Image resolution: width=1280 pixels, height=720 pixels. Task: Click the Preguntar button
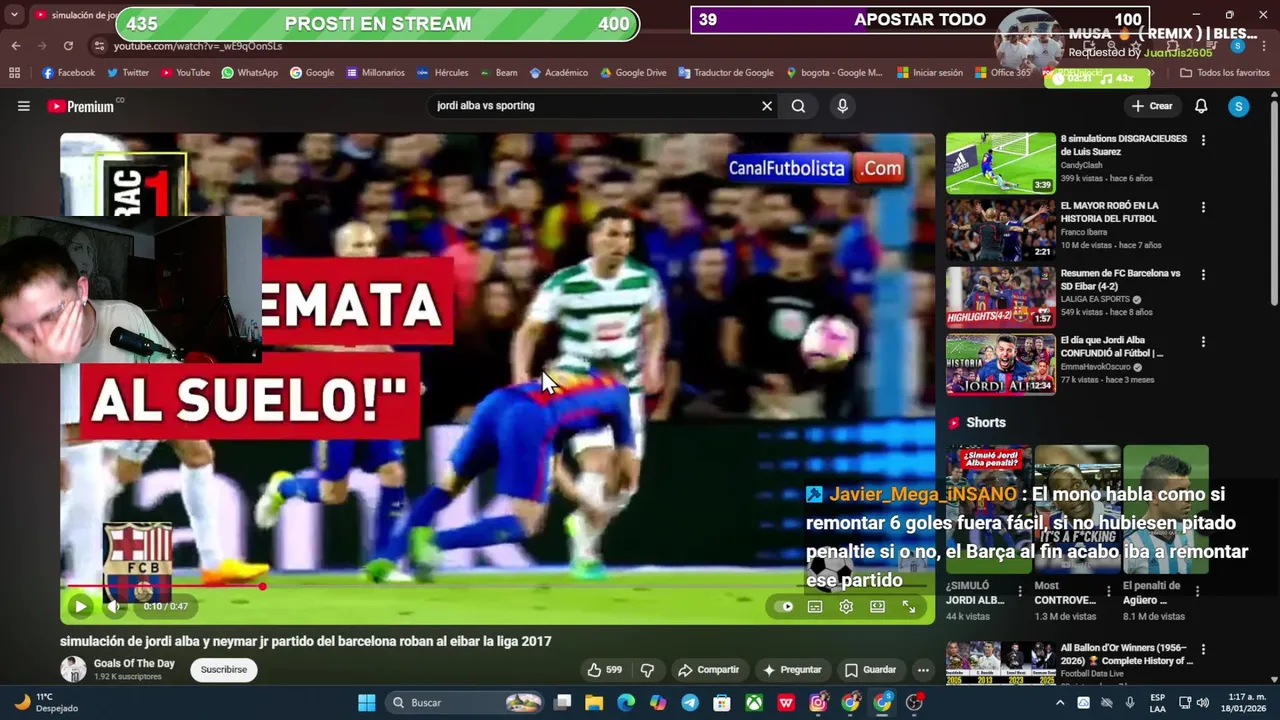[791, 670]
